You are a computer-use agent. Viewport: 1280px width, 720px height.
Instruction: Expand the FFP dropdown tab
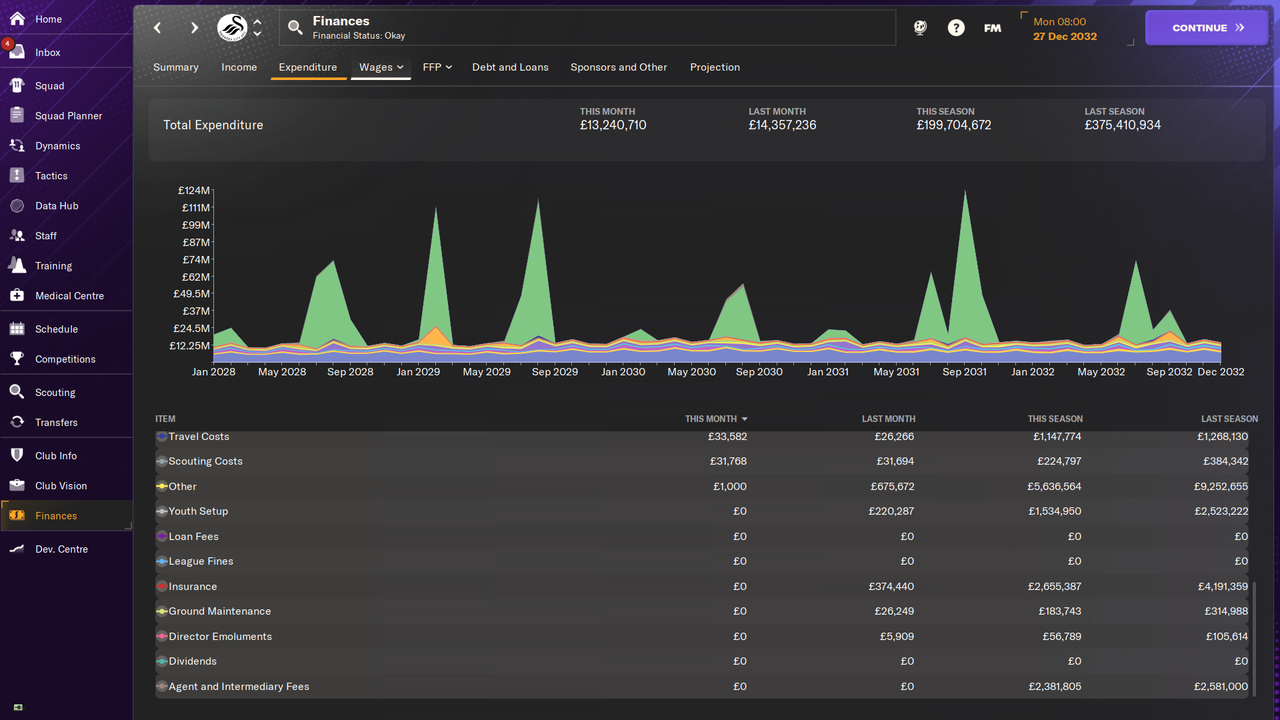pos(437,67)
